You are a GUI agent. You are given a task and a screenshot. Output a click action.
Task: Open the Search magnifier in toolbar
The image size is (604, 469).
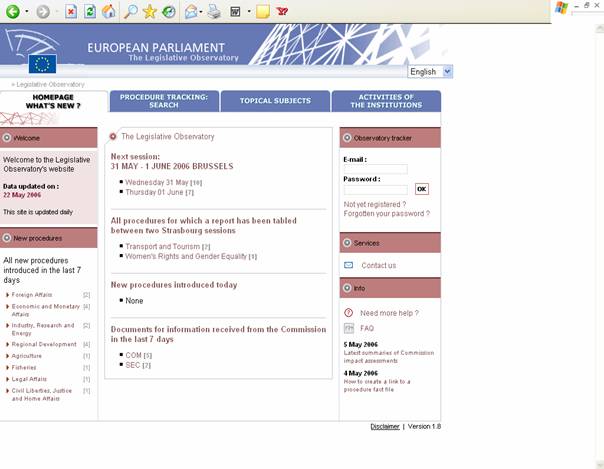pyautogui.click(x=131, y=12)
